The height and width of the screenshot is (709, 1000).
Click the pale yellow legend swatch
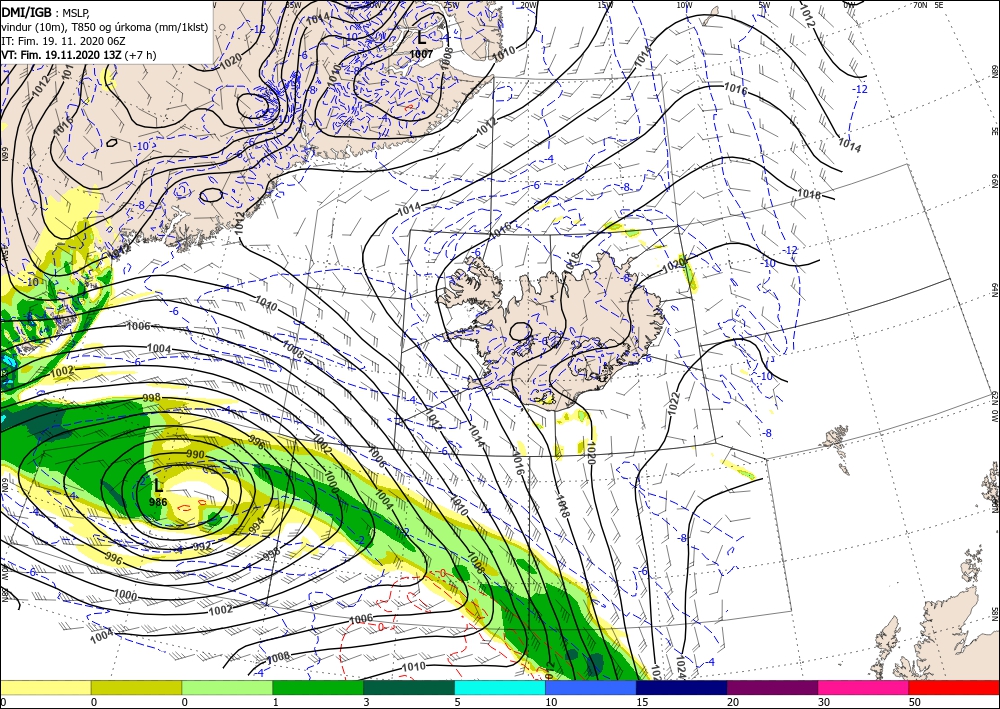point(45,688)
